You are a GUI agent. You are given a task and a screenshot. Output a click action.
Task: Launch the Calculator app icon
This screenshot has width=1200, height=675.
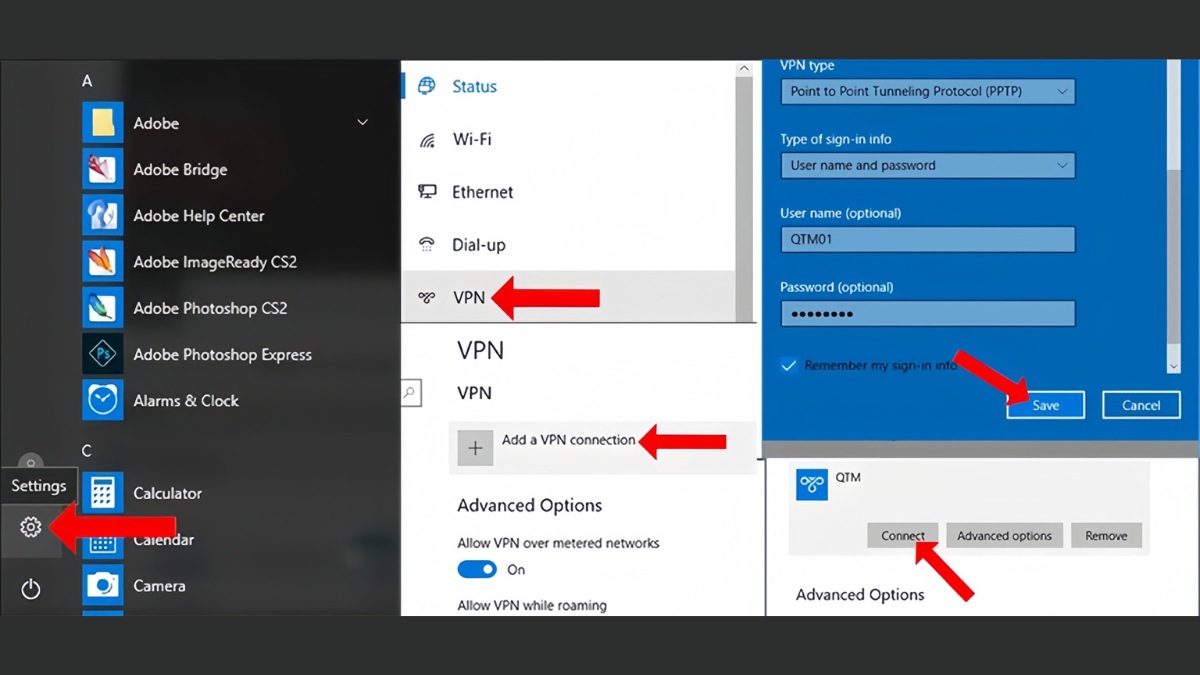[x=102, y=493]
